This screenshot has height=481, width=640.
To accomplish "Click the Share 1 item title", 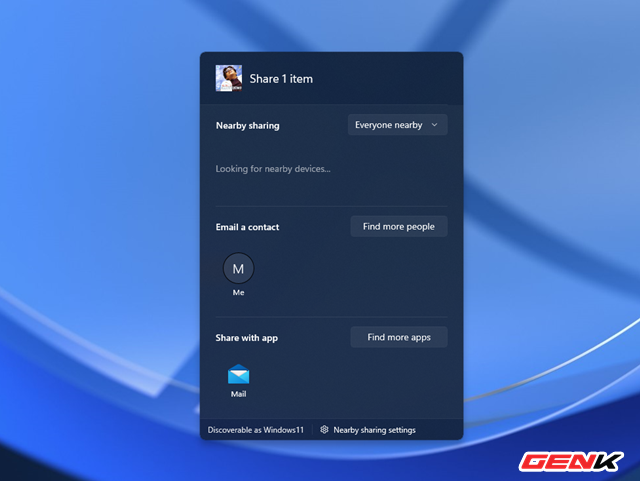I will (x=281, y=79).
